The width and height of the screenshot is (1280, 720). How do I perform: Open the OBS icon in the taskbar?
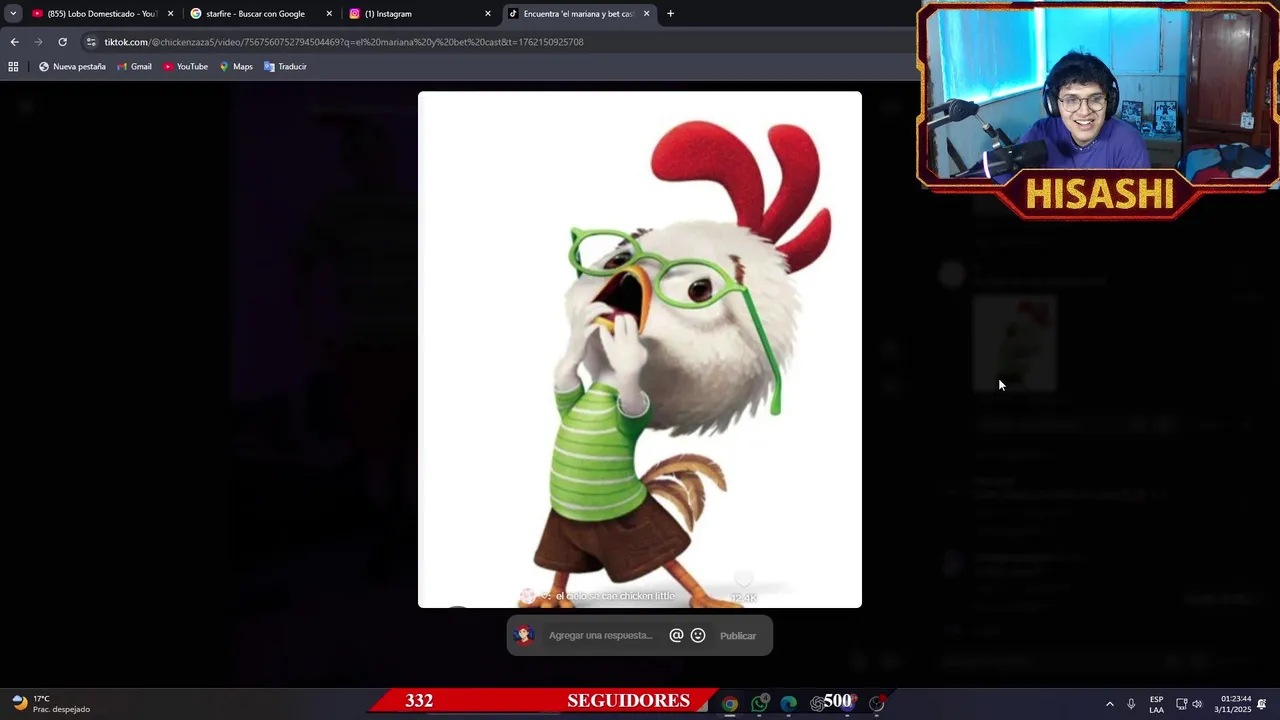[877, 704]
